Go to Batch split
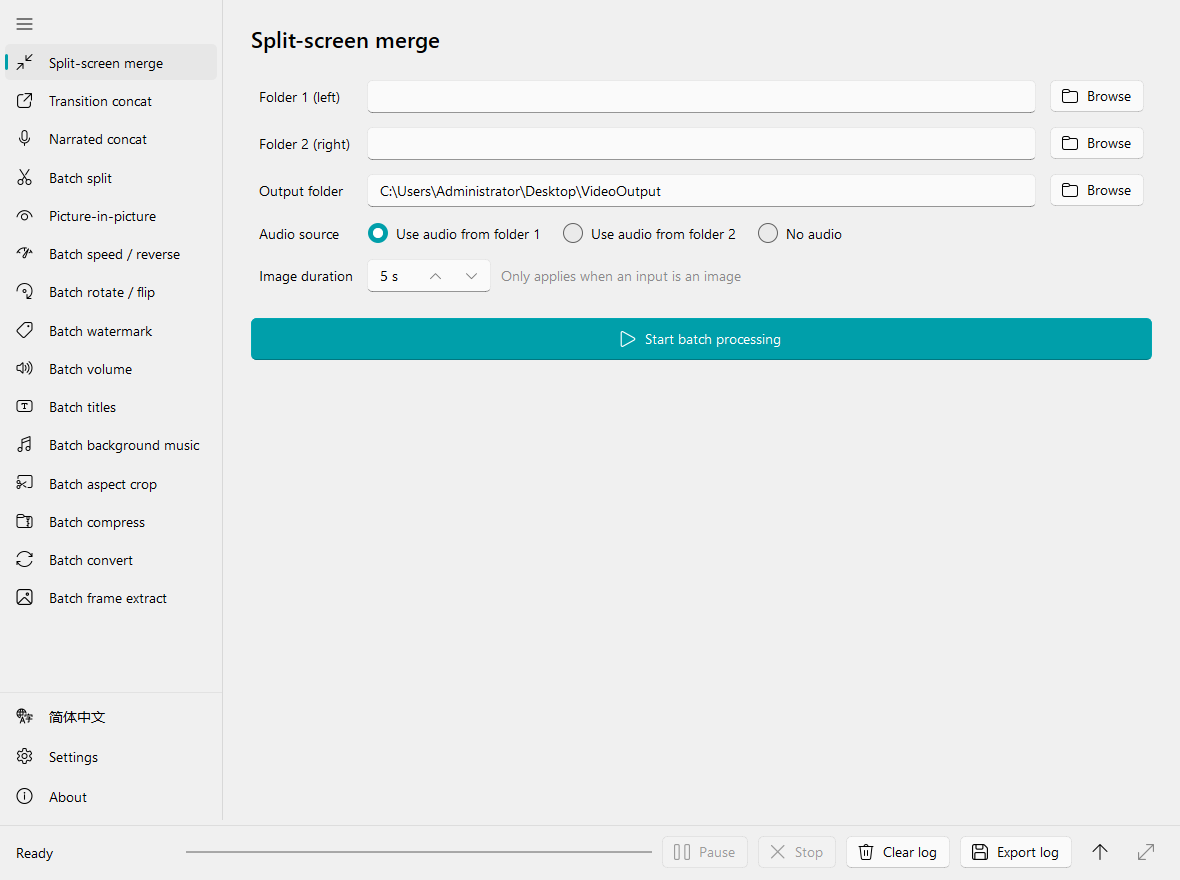 pyautogui.click(x=111, y=178)
